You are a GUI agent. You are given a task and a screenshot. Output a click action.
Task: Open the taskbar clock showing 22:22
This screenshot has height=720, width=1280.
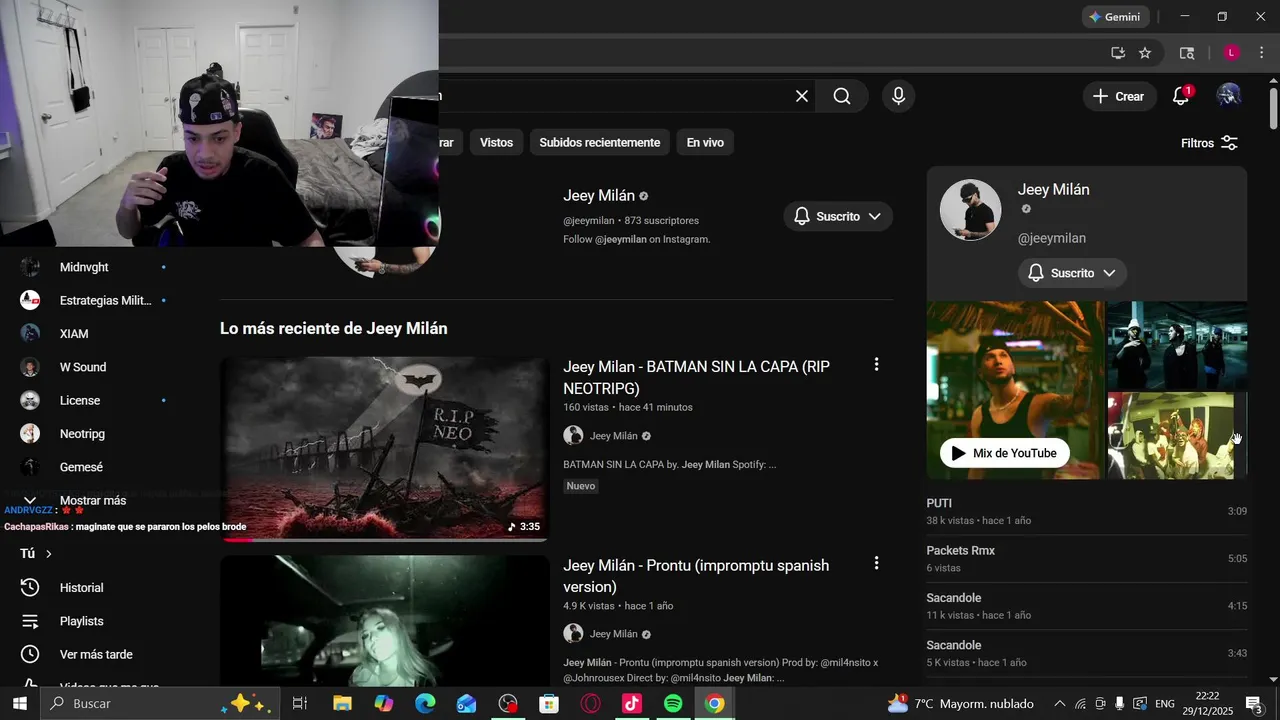(x=1207, y=704)
